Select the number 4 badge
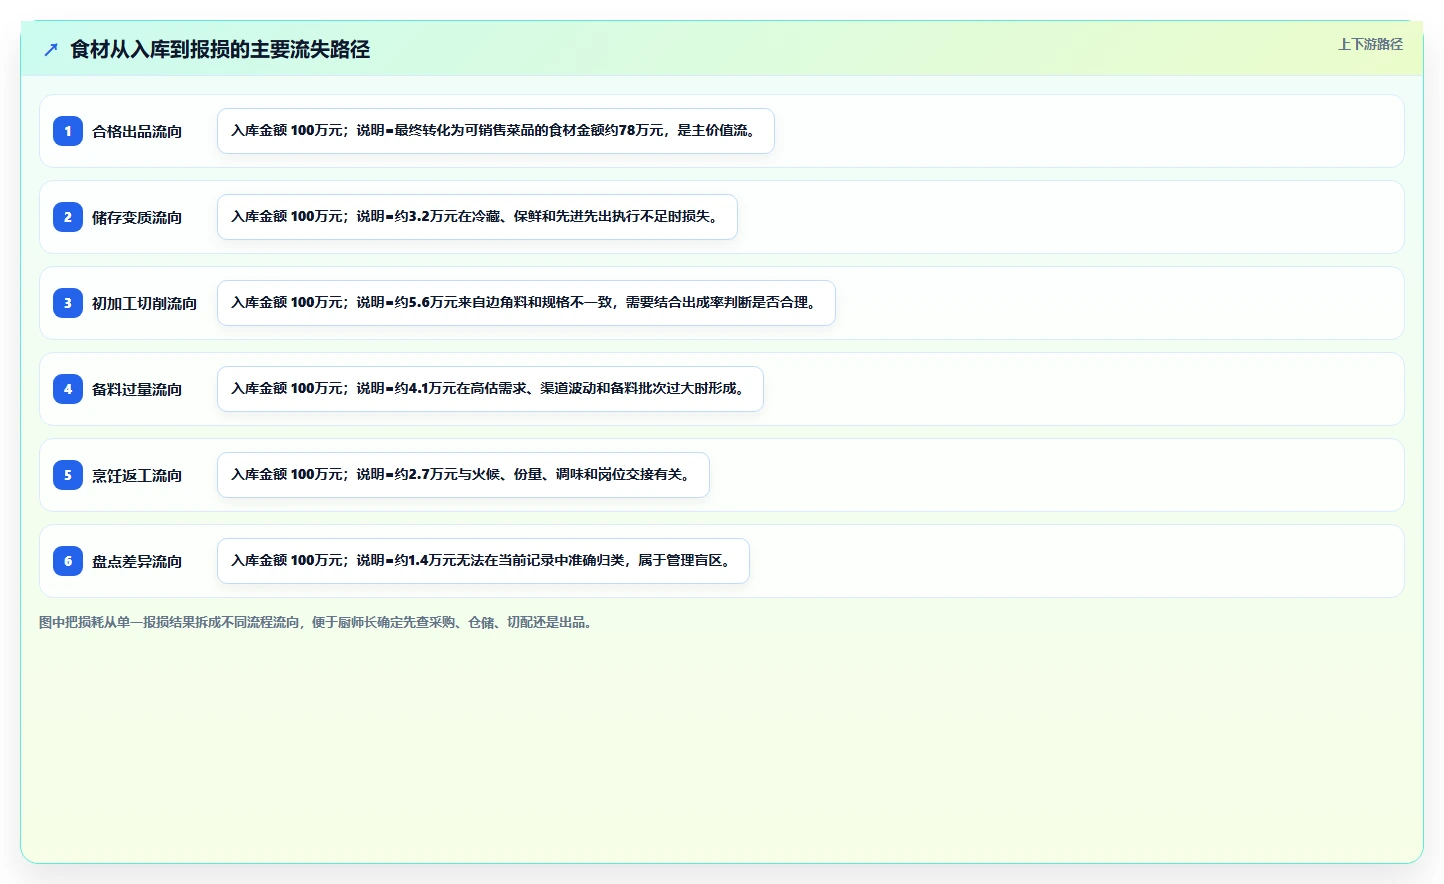 tap(68, 389)
